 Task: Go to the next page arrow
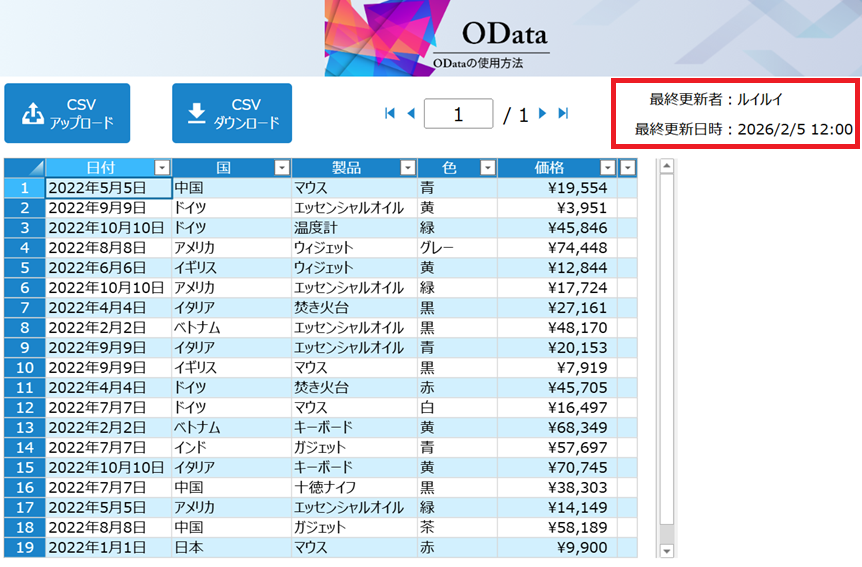(x=543, y=114)
